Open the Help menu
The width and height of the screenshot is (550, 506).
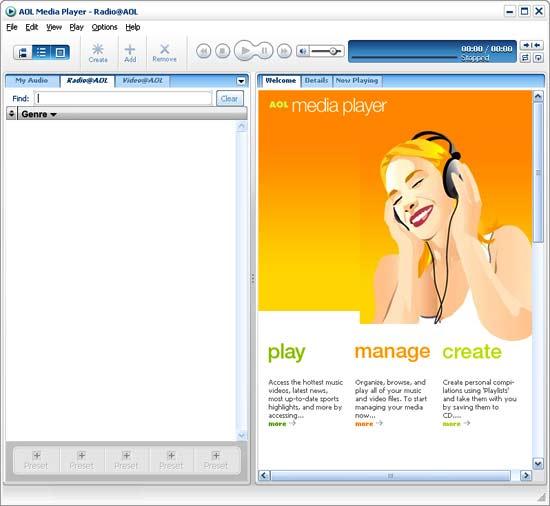click(133, 27)
